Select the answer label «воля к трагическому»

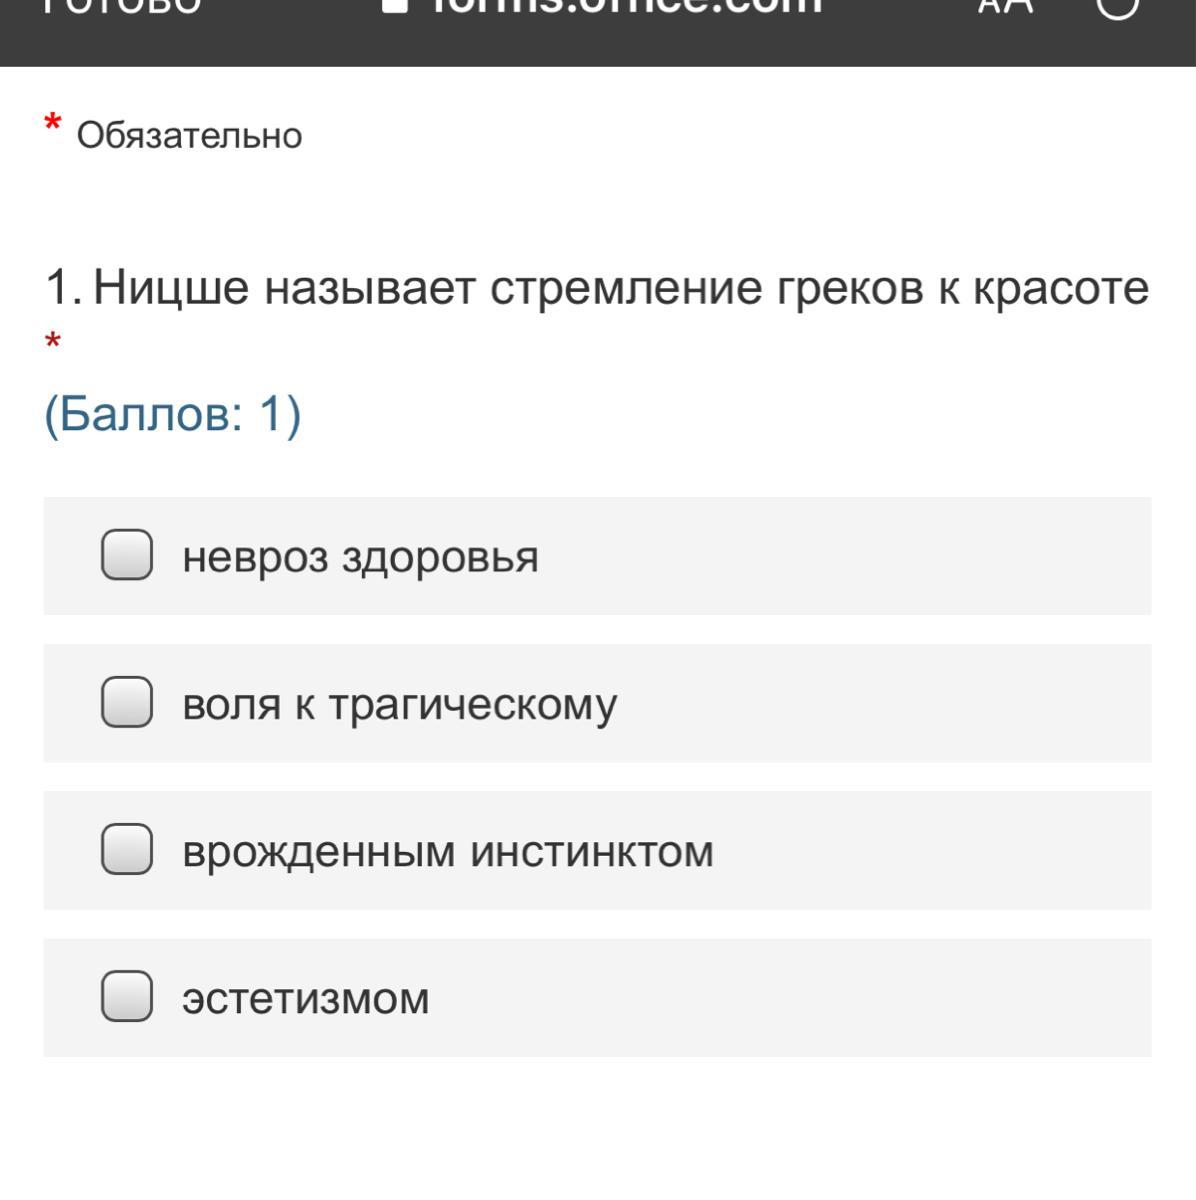tap(399, 704)
